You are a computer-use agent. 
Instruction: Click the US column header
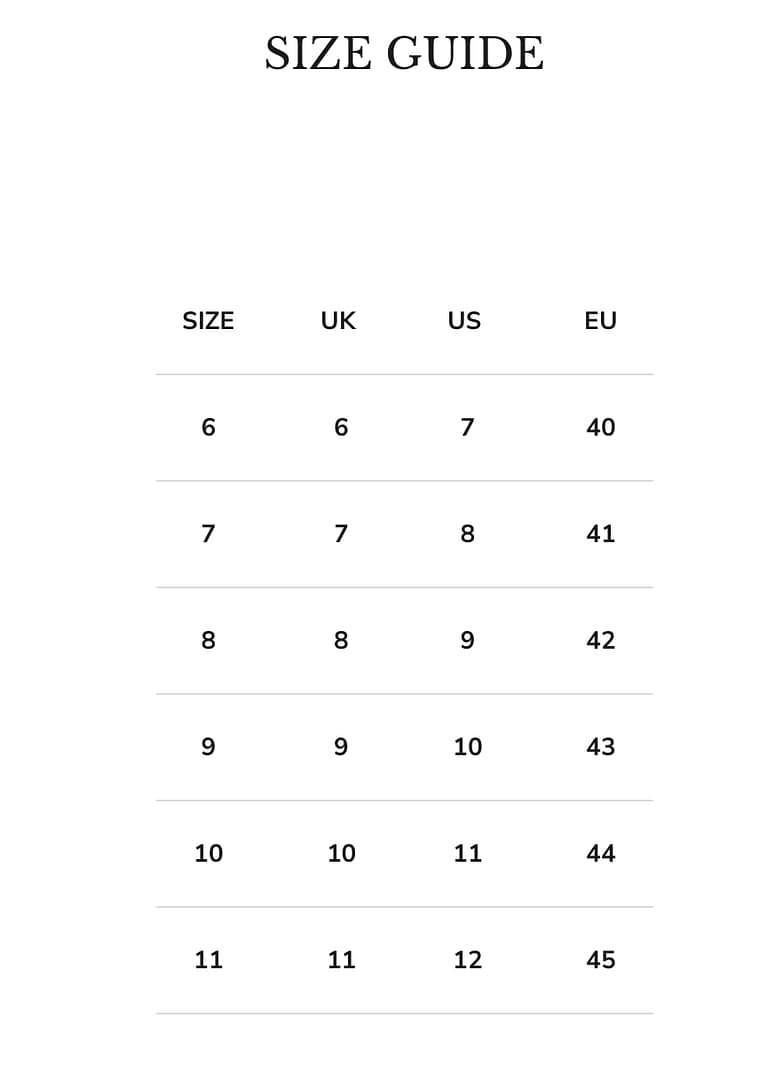[464, 321]
